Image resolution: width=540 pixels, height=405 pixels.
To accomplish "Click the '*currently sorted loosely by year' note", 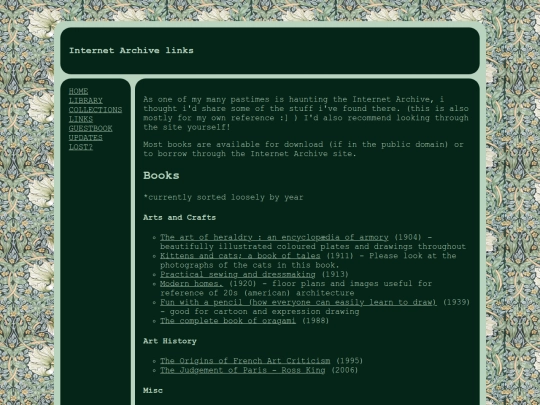I will click(x=223, y=197).
